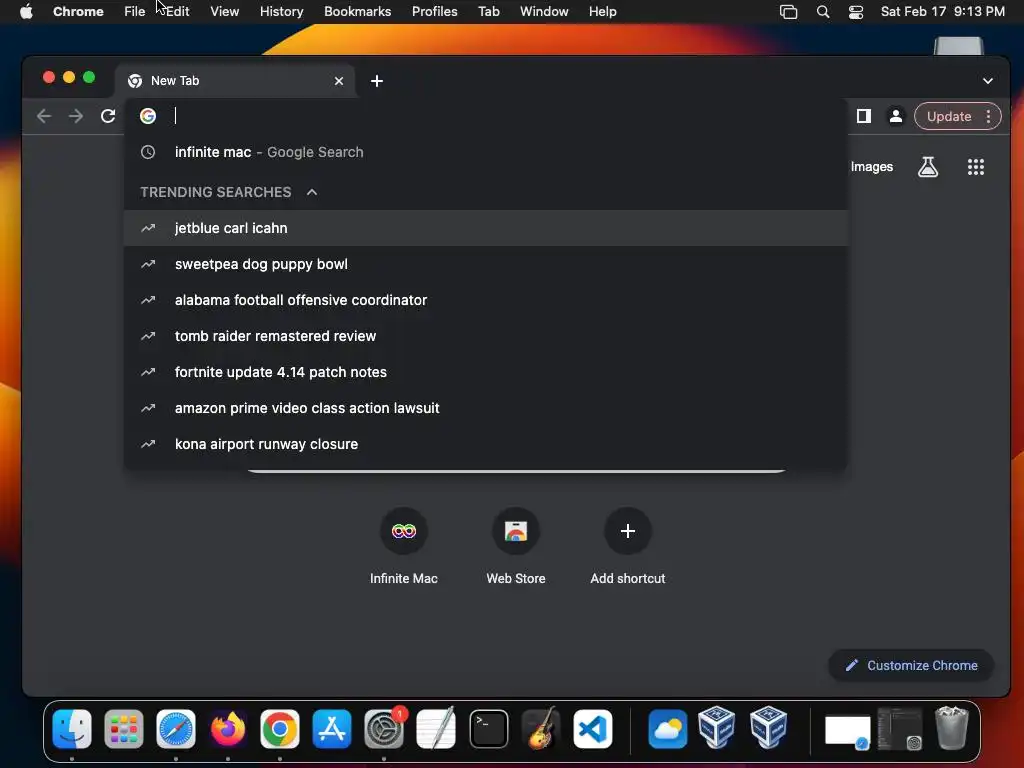The width and height of the screenshot is (1024, 768).
Task: Open the Bookmarks menu
Action: pyautogui.click(x=357, y=12)
